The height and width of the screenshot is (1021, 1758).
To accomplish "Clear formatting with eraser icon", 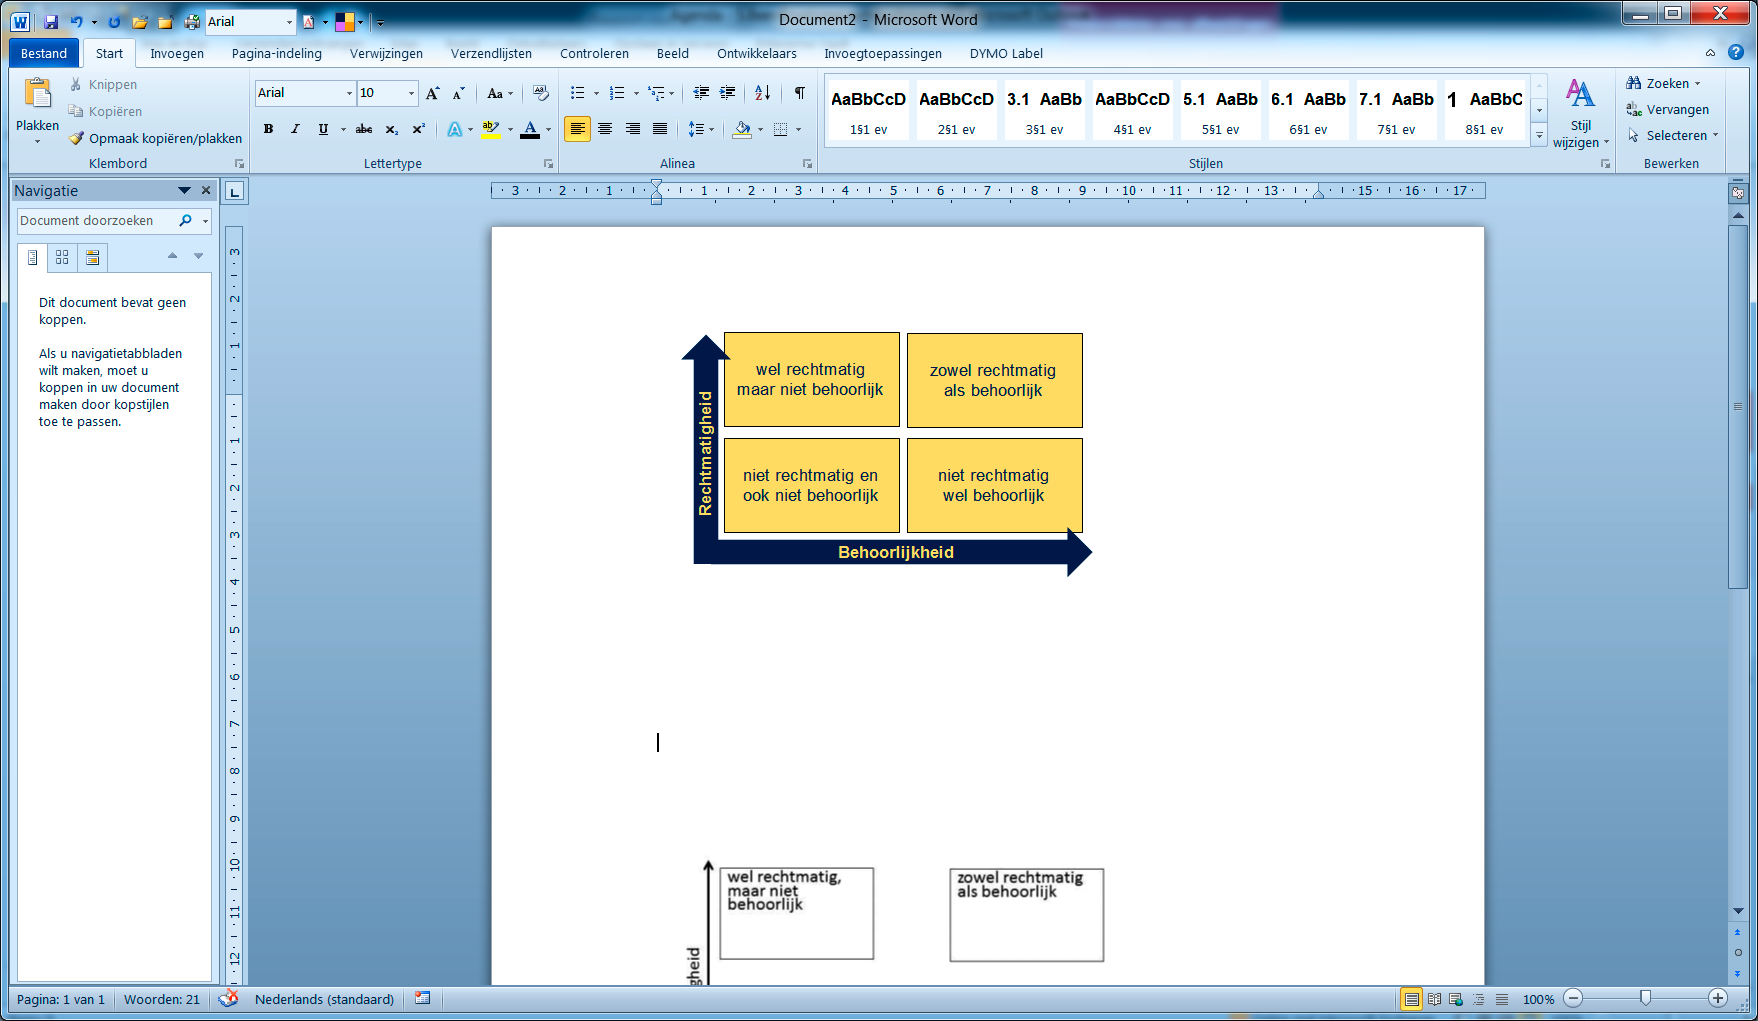I will 541,93.
